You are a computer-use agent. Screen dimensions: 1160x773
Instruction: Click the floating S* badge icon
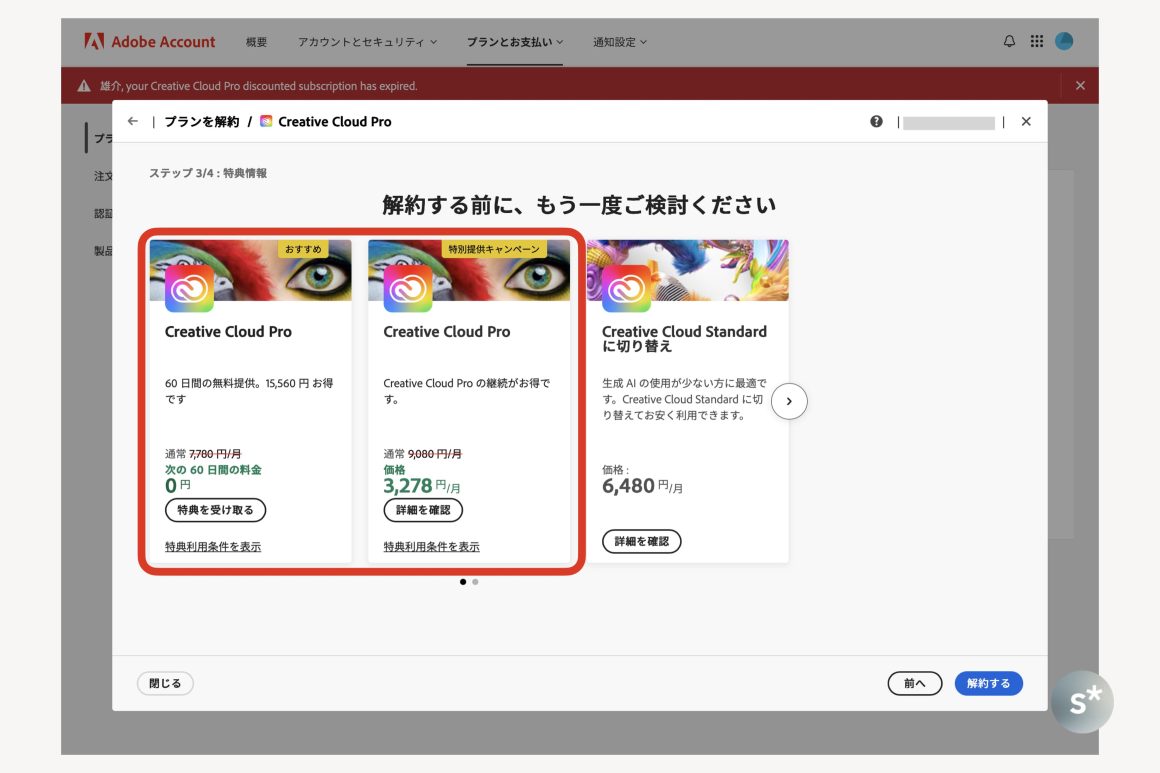pos(1082,702)
